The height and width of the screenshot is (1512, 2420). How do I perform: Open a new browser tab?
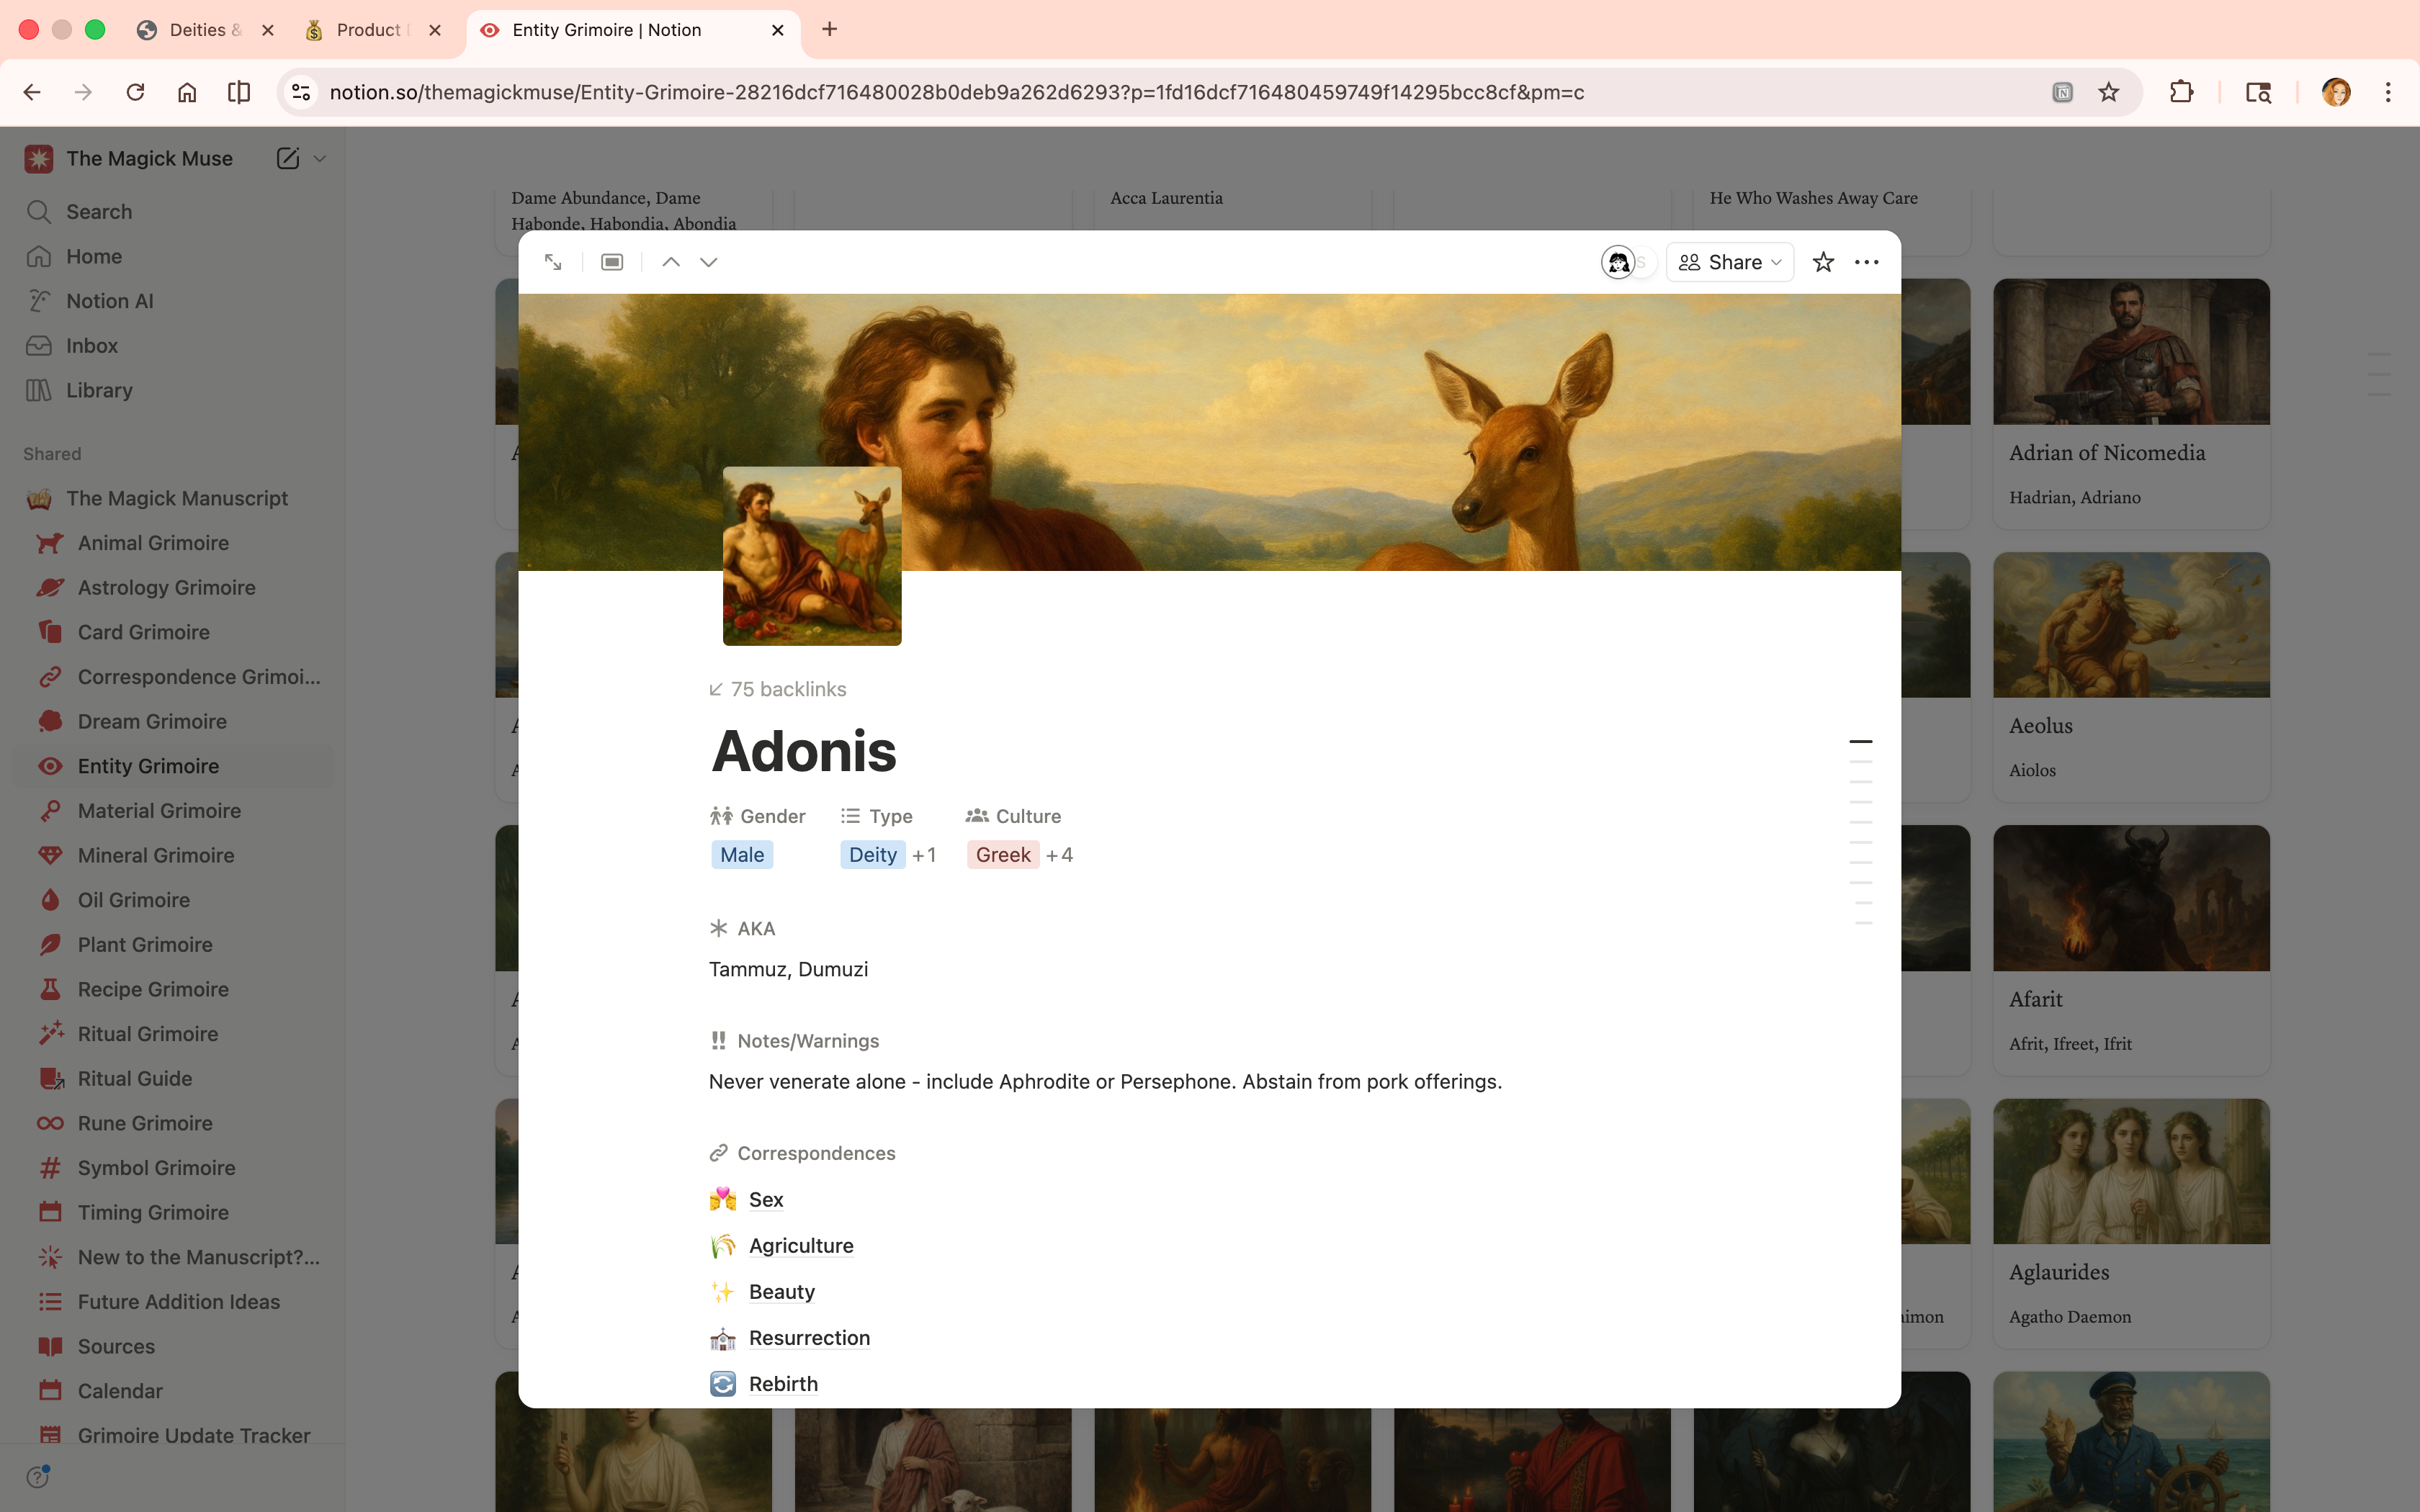coord(829,29)
